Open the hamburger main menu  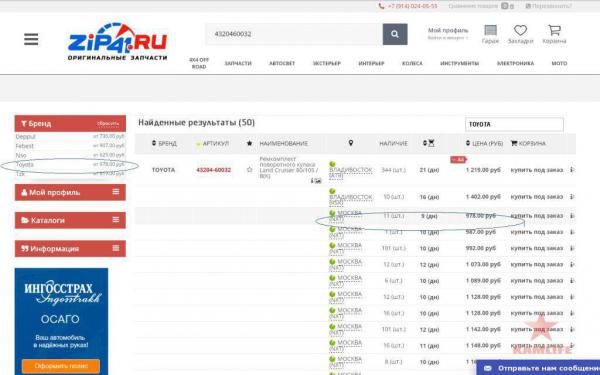(31, 39)
